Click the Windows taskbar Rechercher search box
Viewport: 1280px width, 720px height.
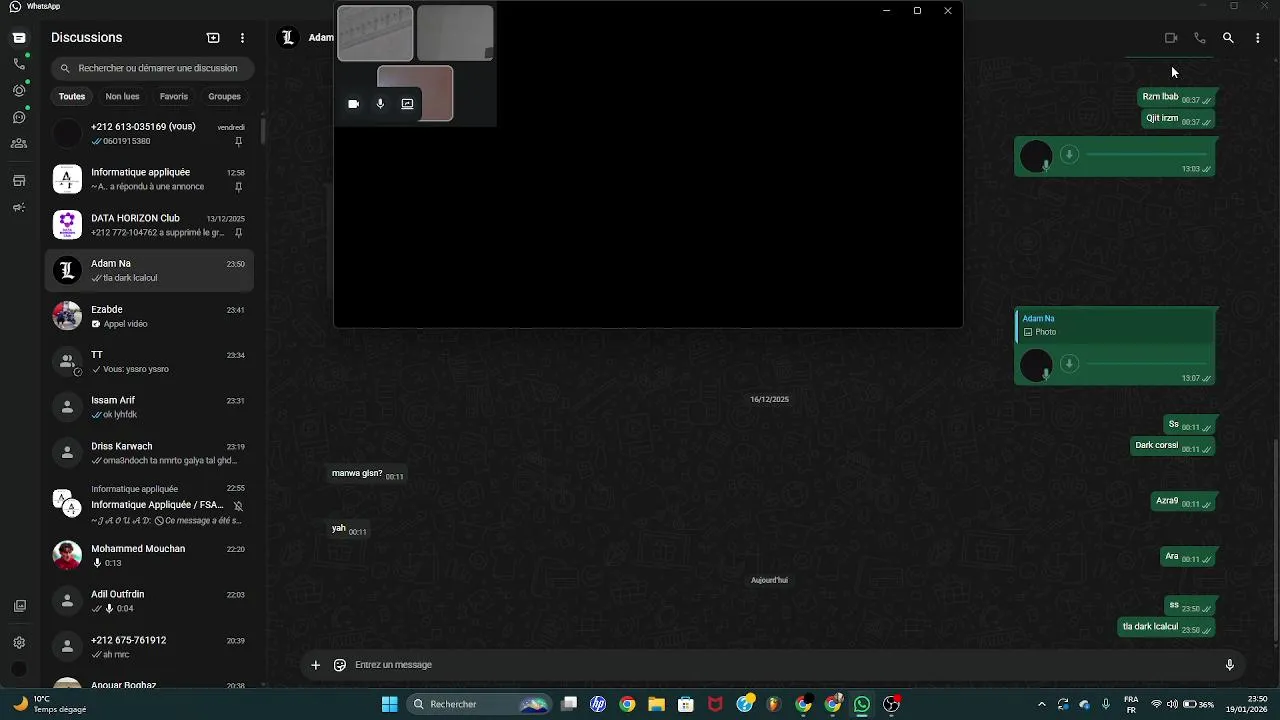[479, 705]
